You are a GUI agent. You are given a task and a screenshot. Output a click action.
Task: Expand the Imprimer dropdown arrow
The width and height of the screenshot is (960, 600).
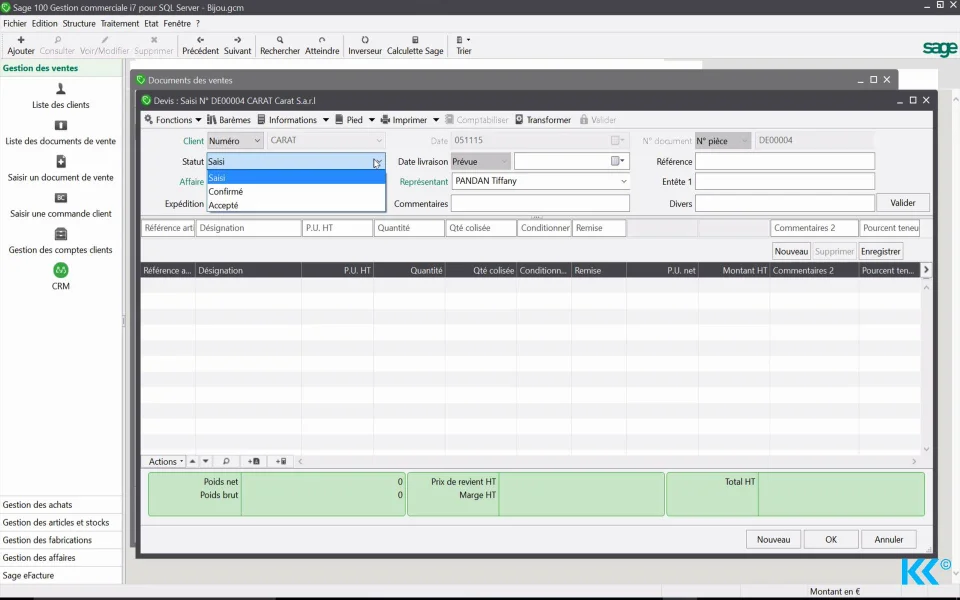pyautogui.click(x=436, y=120)
